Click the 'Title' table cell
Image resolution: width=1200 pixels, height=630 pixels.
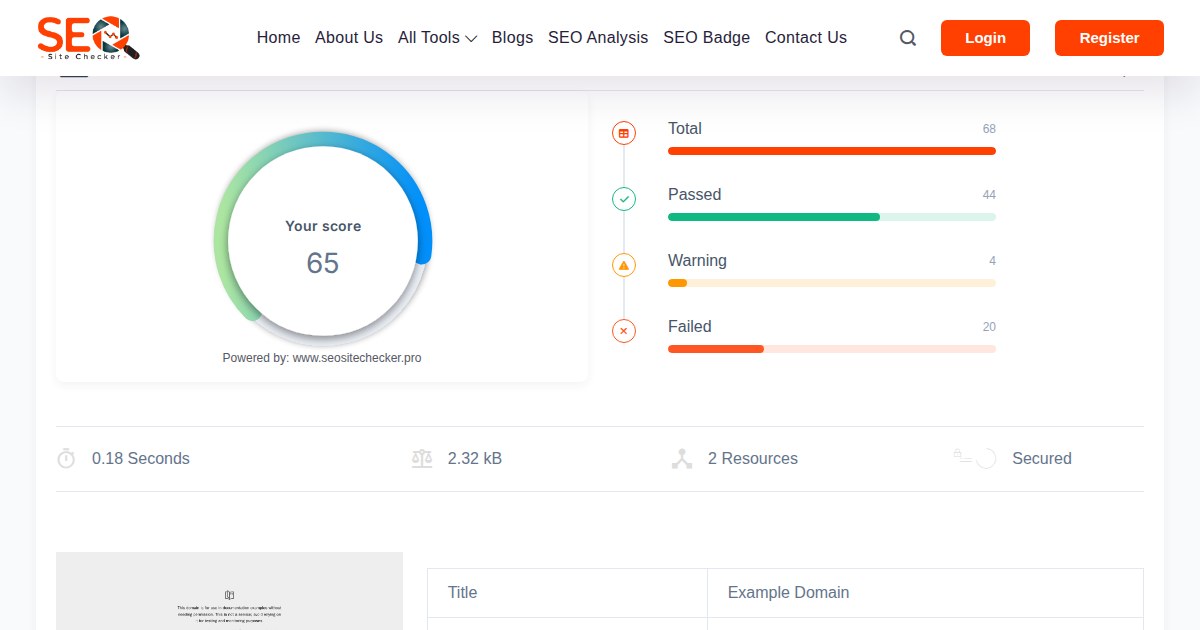567,592
